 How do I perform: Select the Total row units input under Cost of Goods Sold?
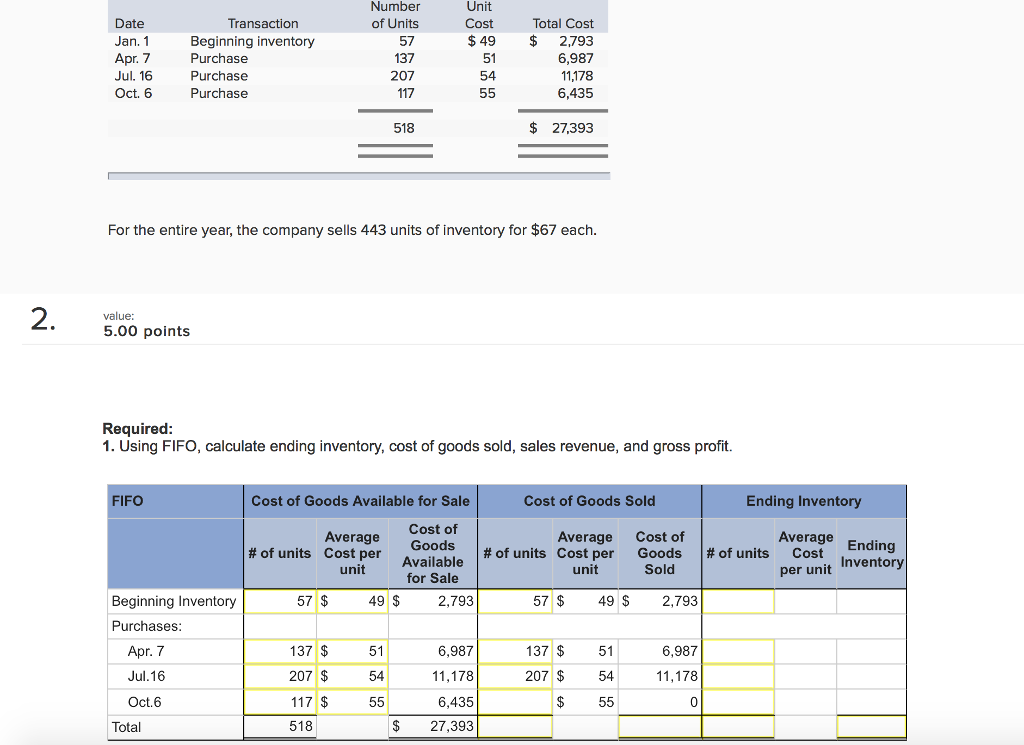(x=515, y=727)
